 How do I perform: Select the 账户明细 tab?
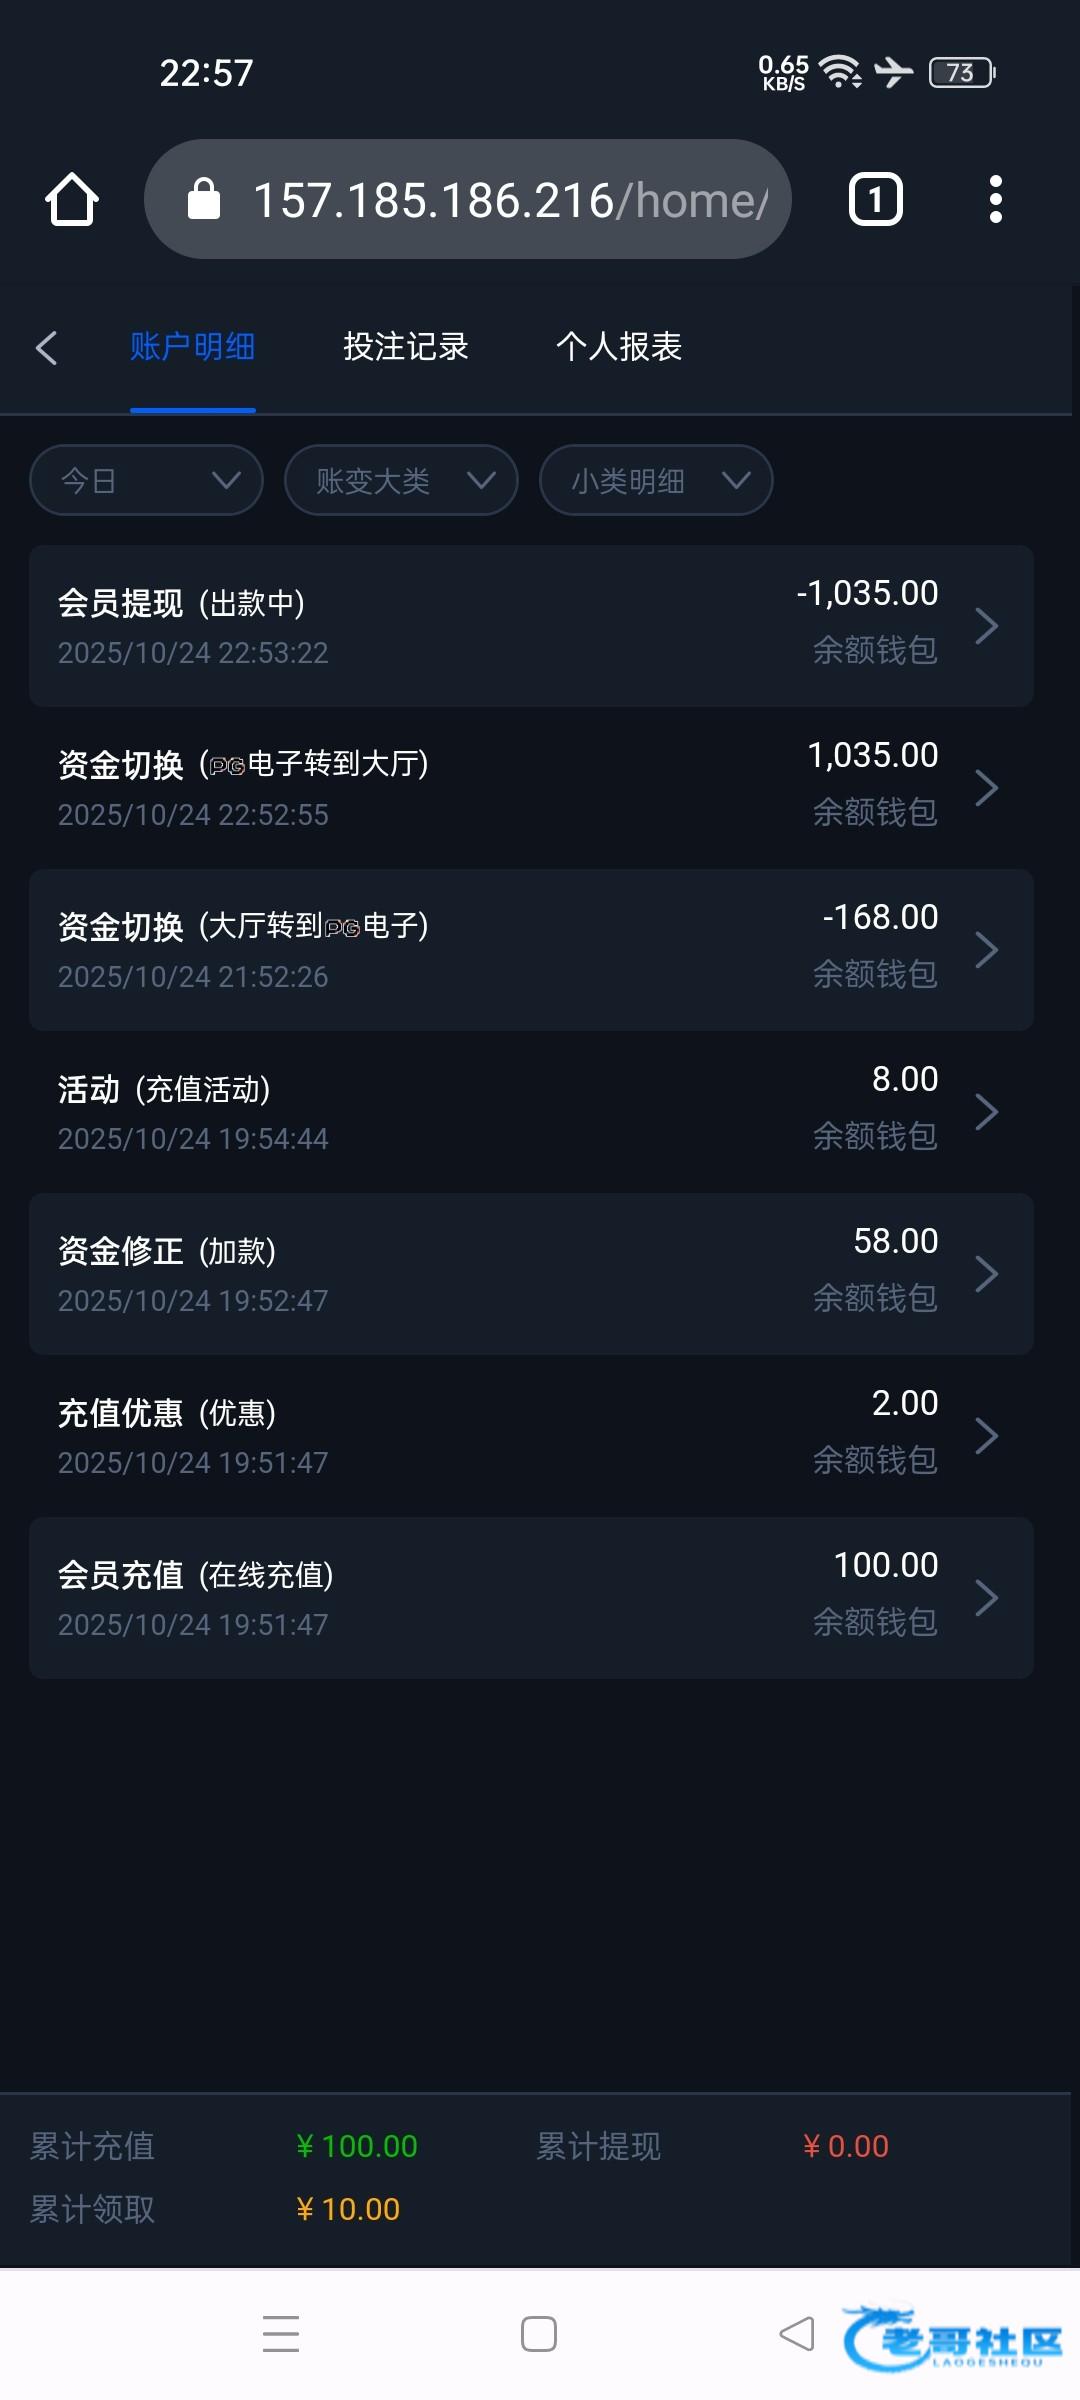(x=192, y=347)
